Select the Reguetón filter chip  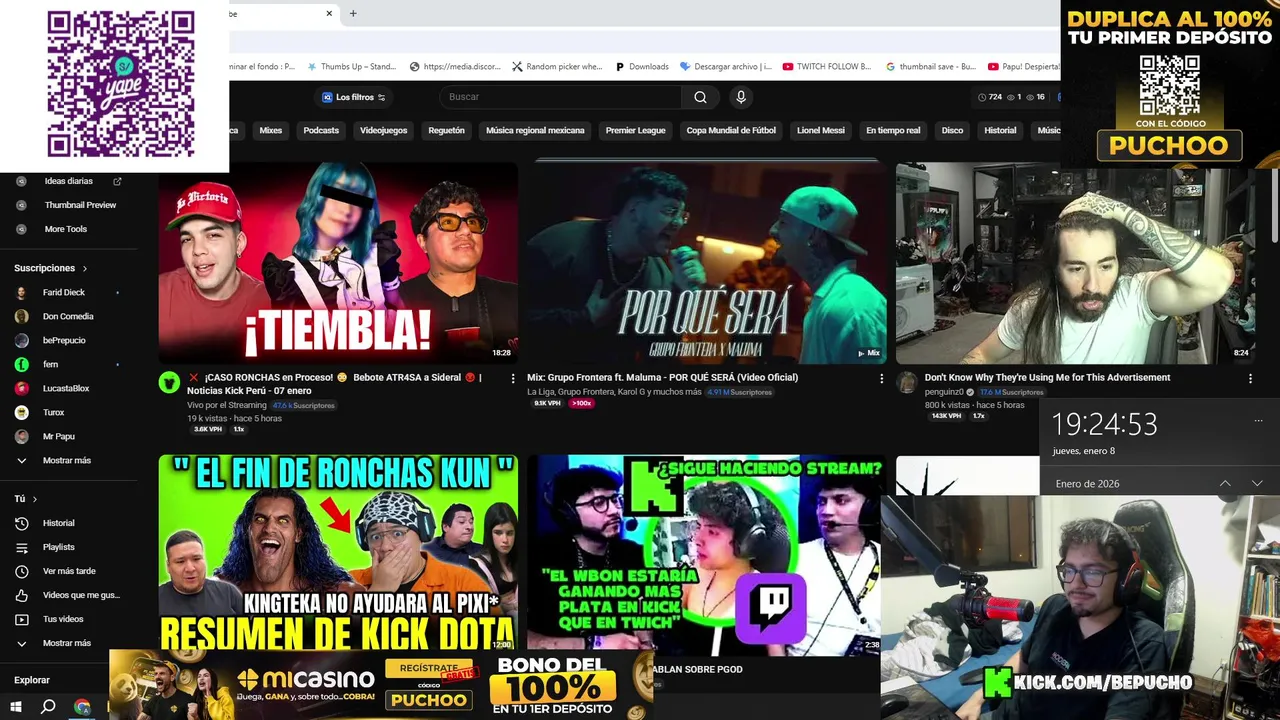[447, 131]
